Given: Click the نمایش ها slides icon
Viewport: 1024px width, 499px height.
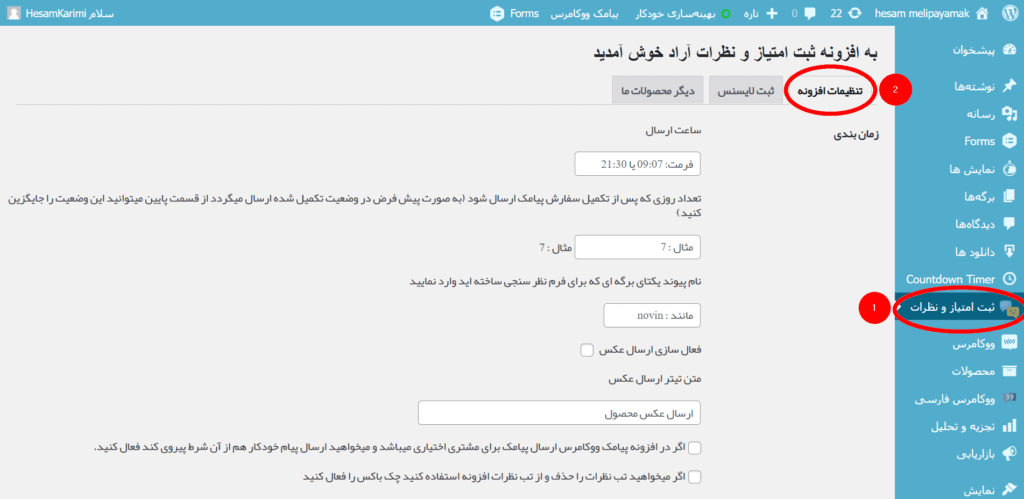Looking at the screenshot, I should tap(1010, 169).
